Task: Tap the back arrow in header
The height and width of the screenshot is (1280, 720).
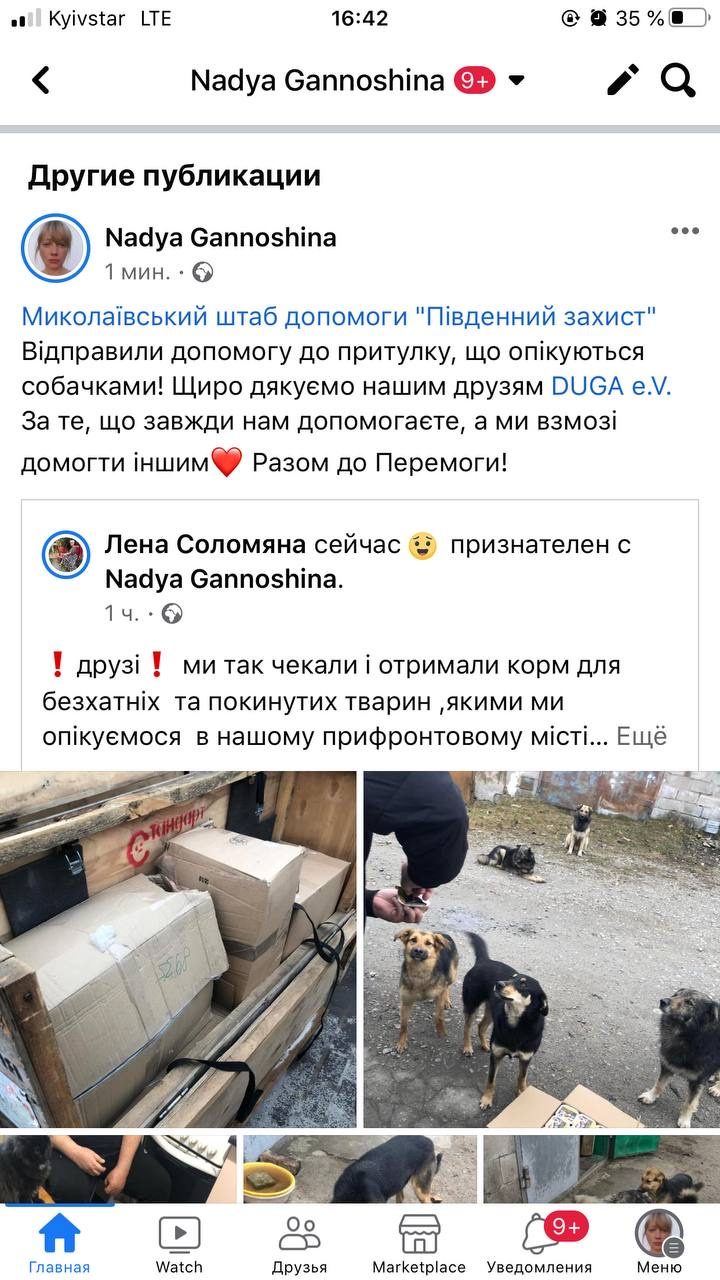Action: [41, 80]
